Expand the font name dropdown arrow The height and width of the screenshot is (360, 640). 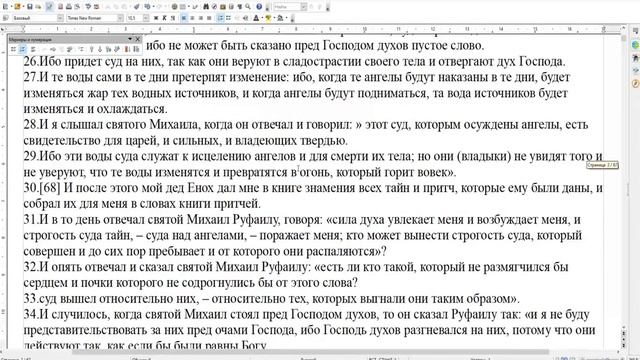(120, 18)
